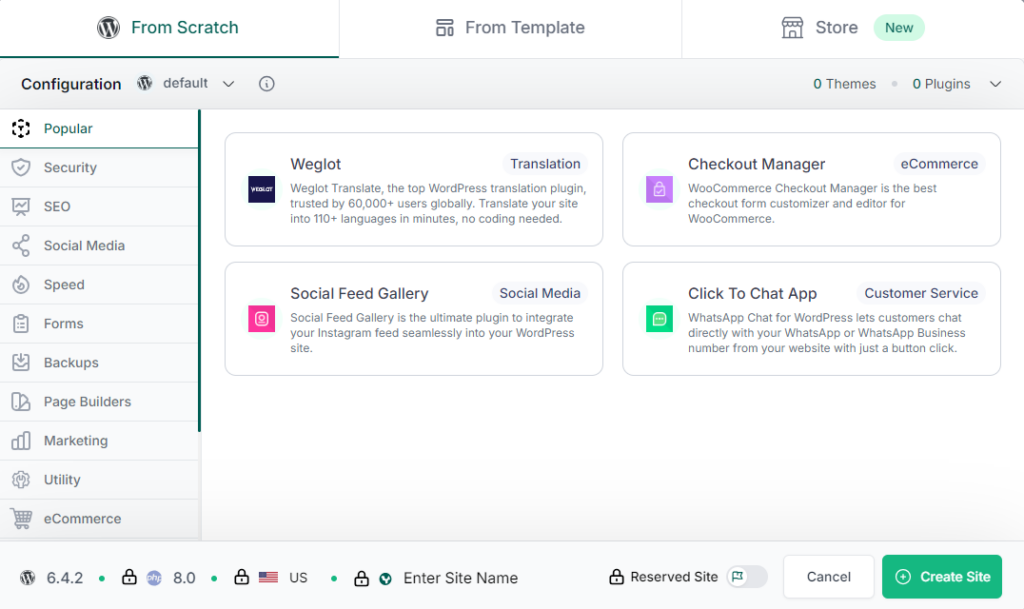Click the WordPress icon beside default
Image resolution: width=1024 pixels, height=609 pixels.
click(x=145, y=83)
